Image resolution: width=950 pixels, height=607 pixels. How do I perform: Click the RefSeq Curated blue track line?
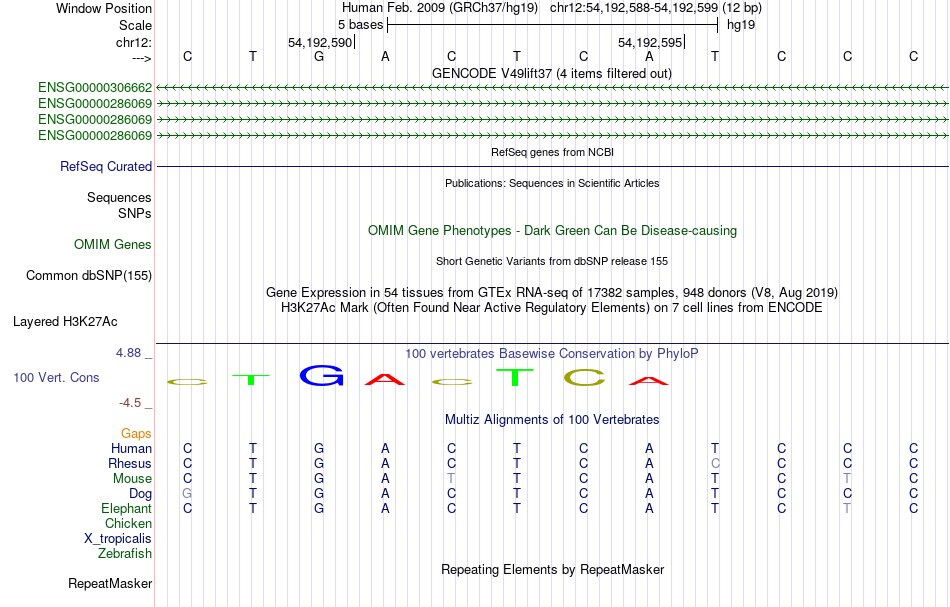point(553,167)
